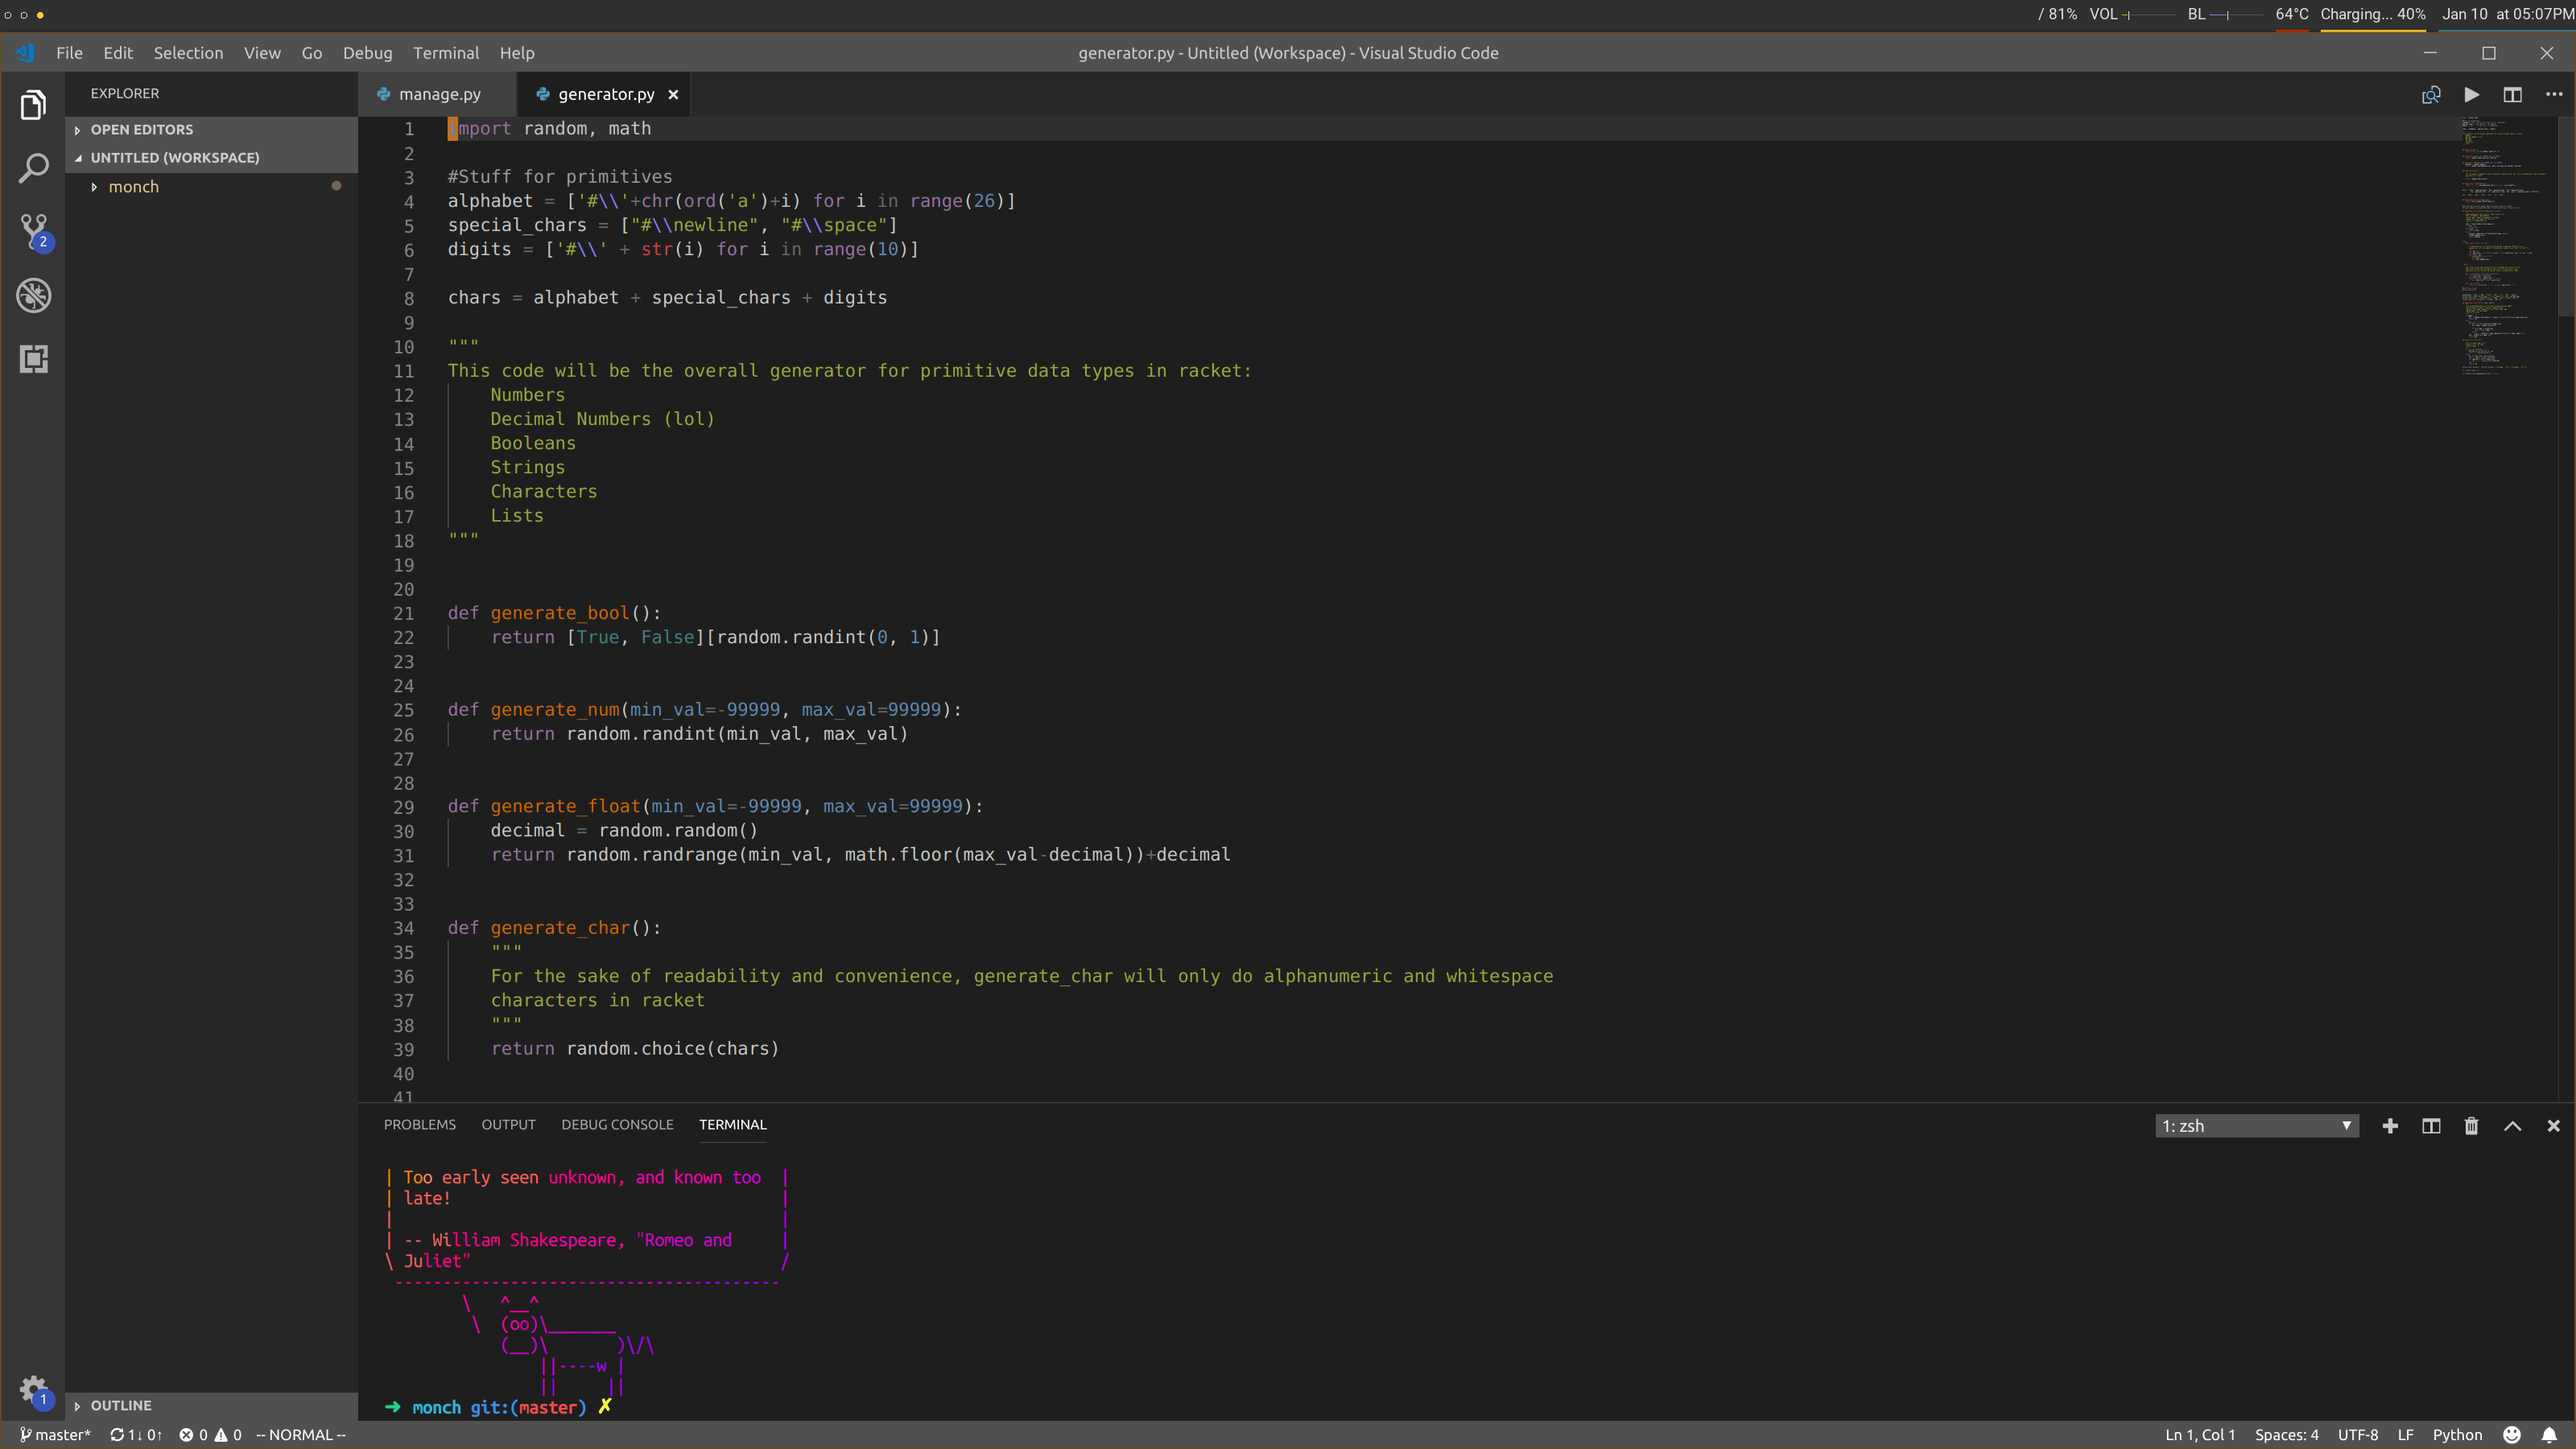Viewport: 2576px width, 1449px height.
Task: Open the View menu
Action: coord(262,53)
